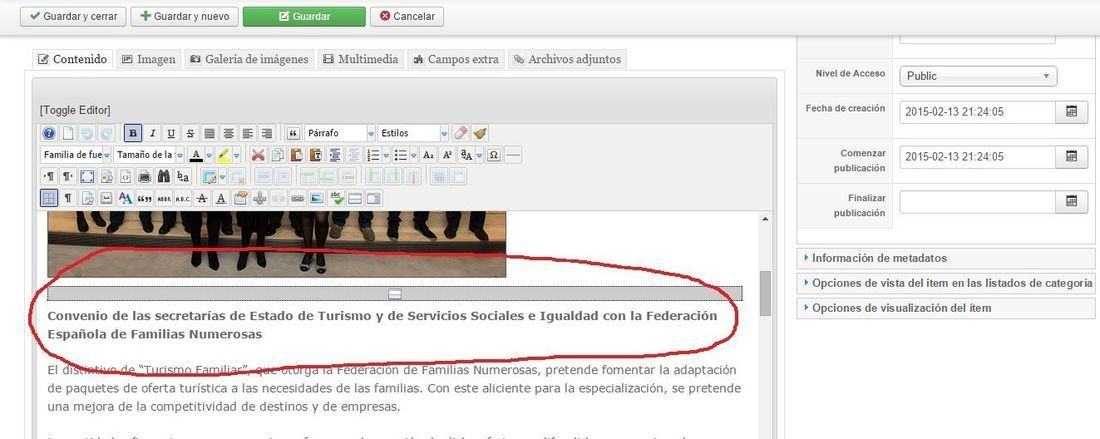This screenshot has height=439, width=1100.
Task: Insert image icon in editor toolbar
Action: point(316,198)
